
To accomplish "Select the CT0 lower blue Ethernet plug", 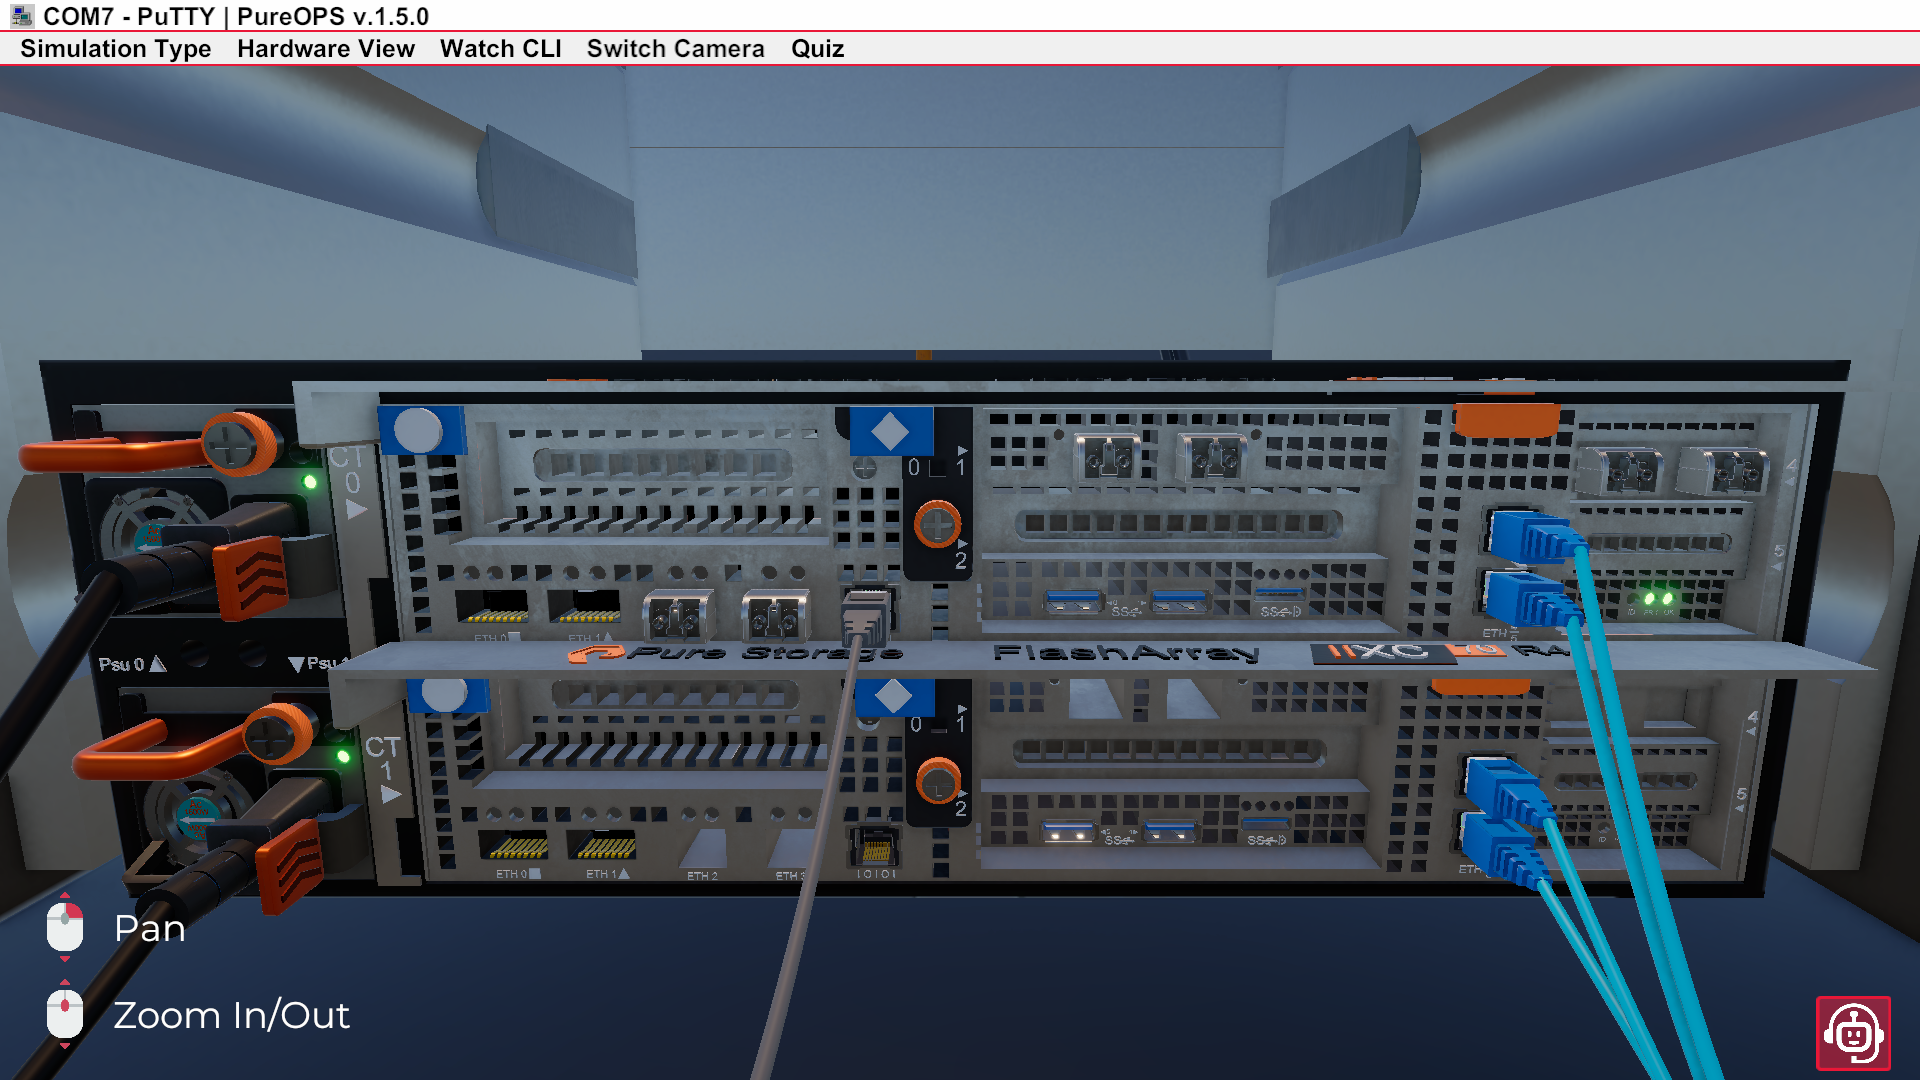I will point(1530,600).
